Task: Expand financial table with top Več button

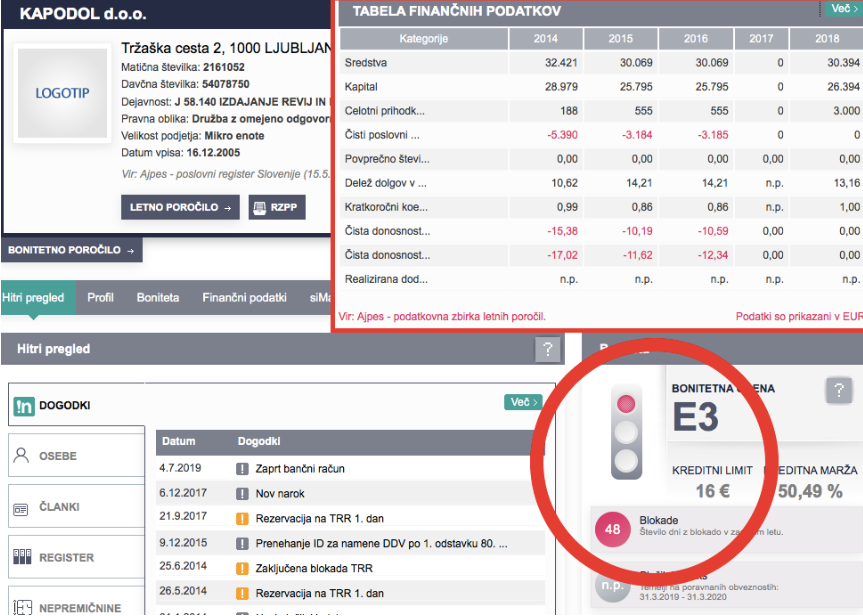Action: pos(843,9)
